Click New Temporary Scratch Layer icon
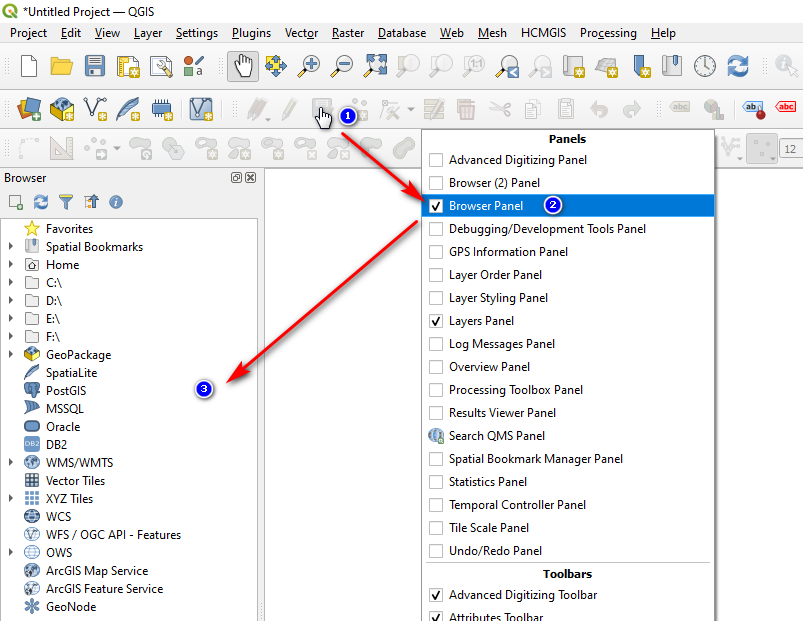 [x=161, y=109]
